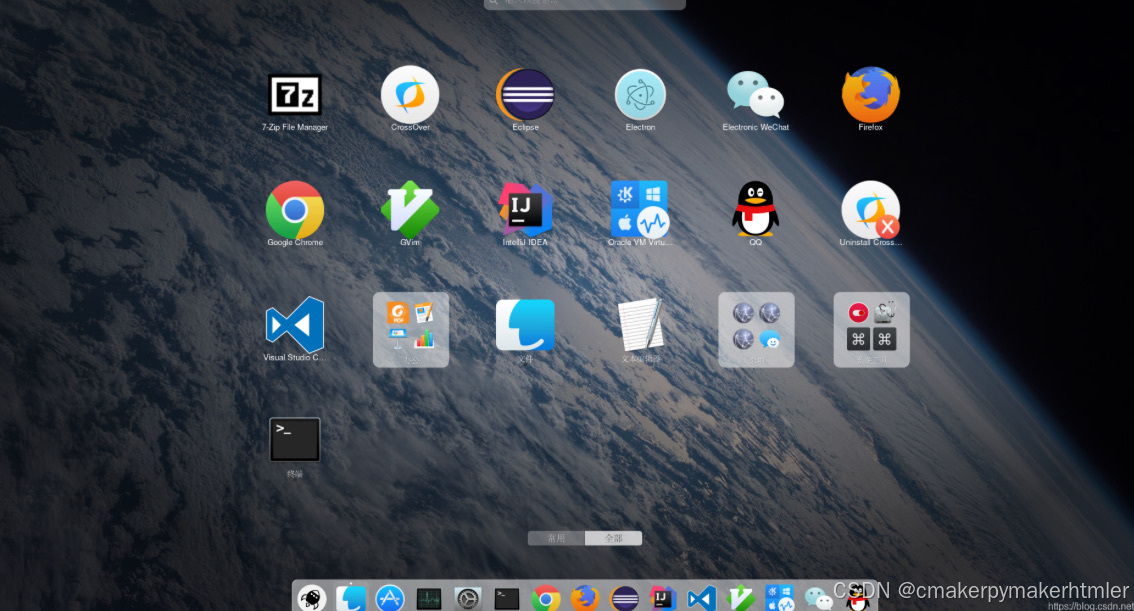Open the system tools folder group
The height and width of the screenshot is (611, 1134).
click(x=871, y=330)
